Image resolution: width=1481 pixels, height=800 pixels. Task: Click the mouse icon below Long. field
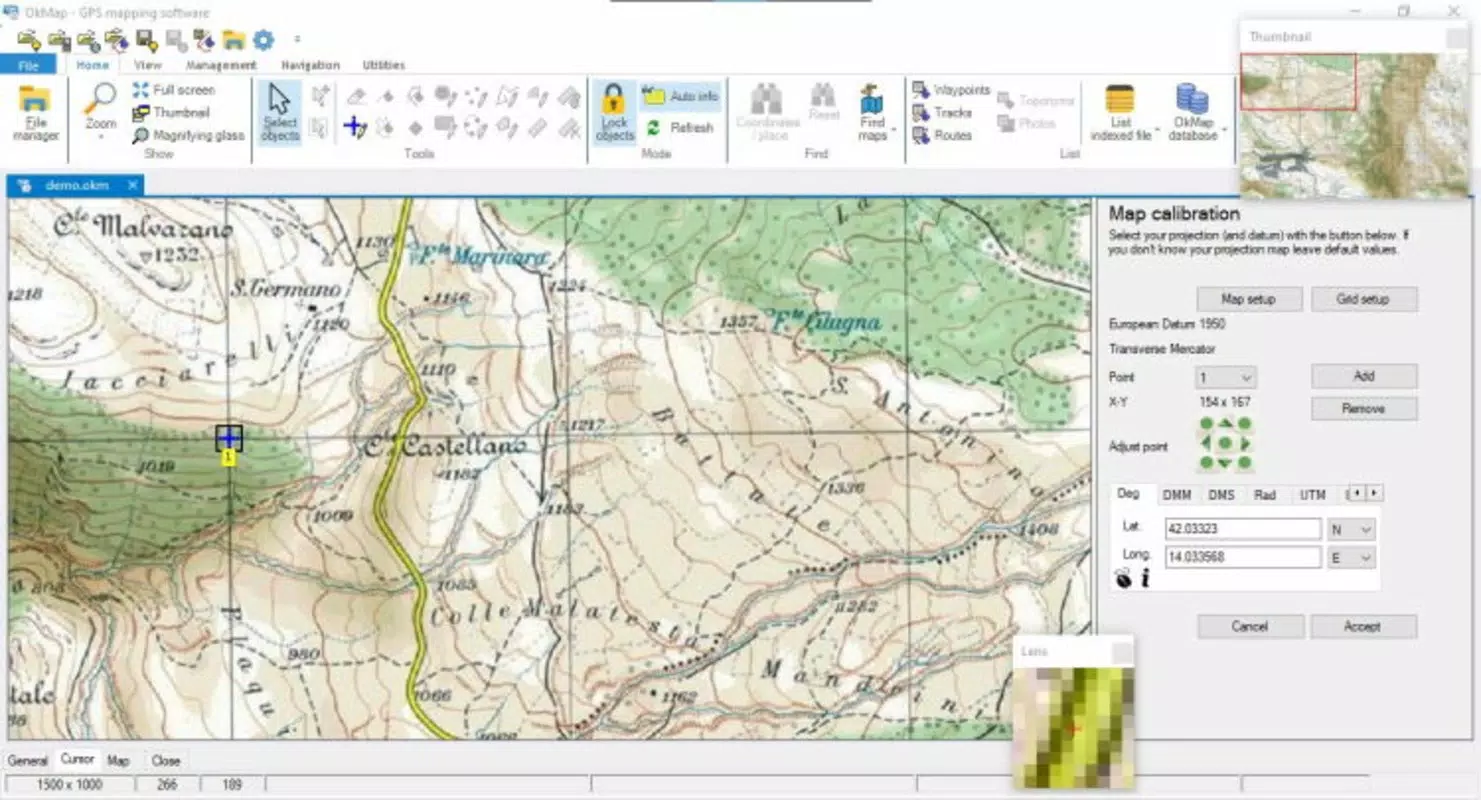pos(1123,578)
